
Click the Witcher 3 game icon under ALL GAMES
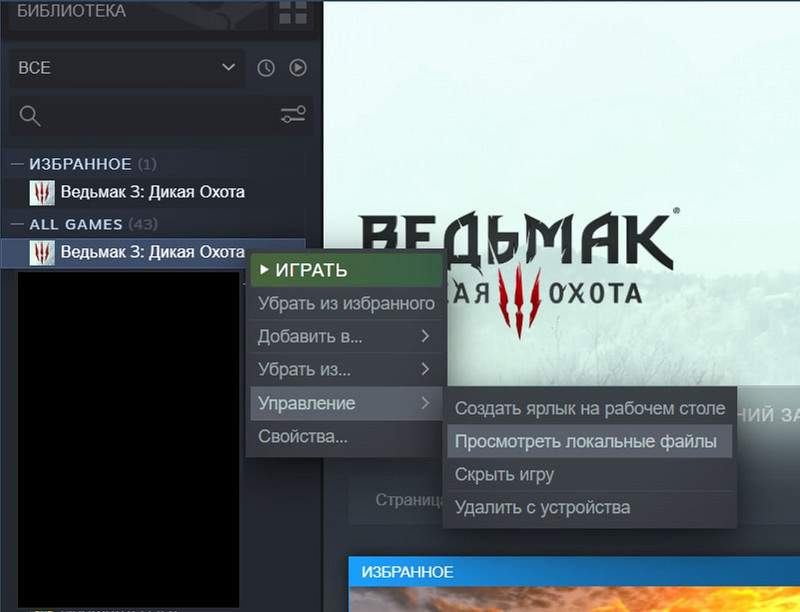(40, 252)
